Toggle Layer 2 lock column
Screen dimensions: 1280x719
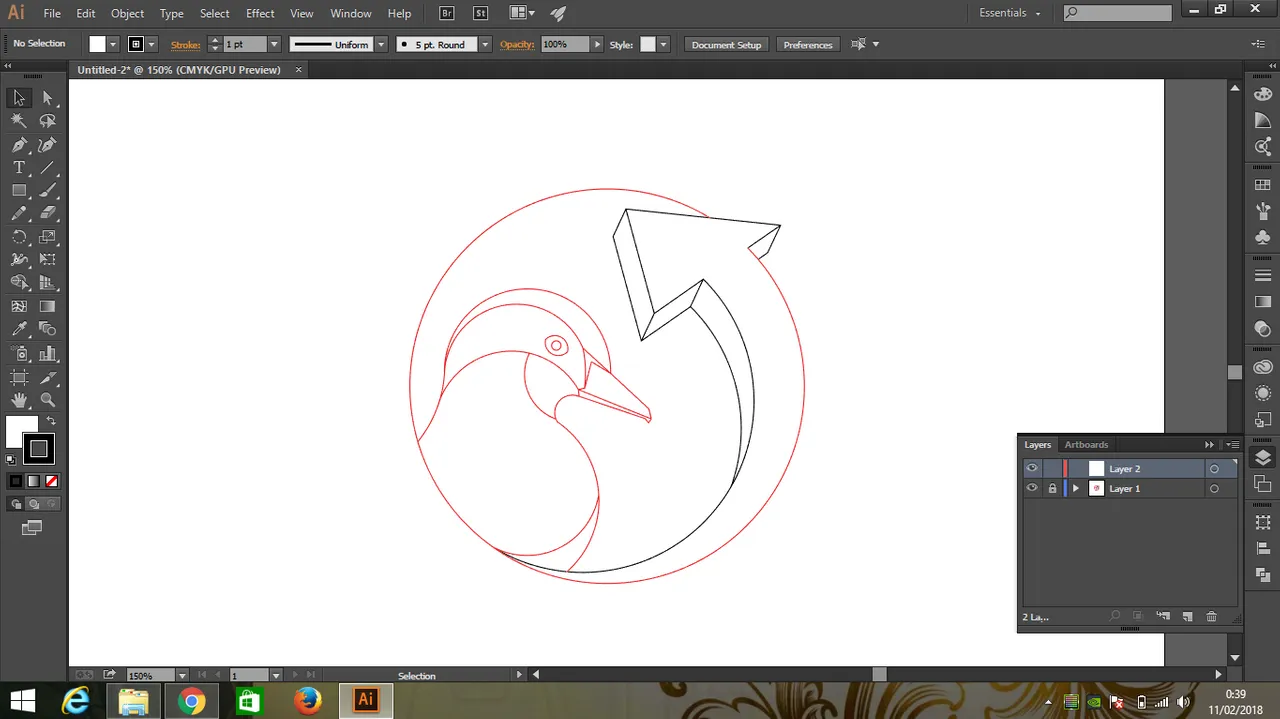(x=1052, y=468)
